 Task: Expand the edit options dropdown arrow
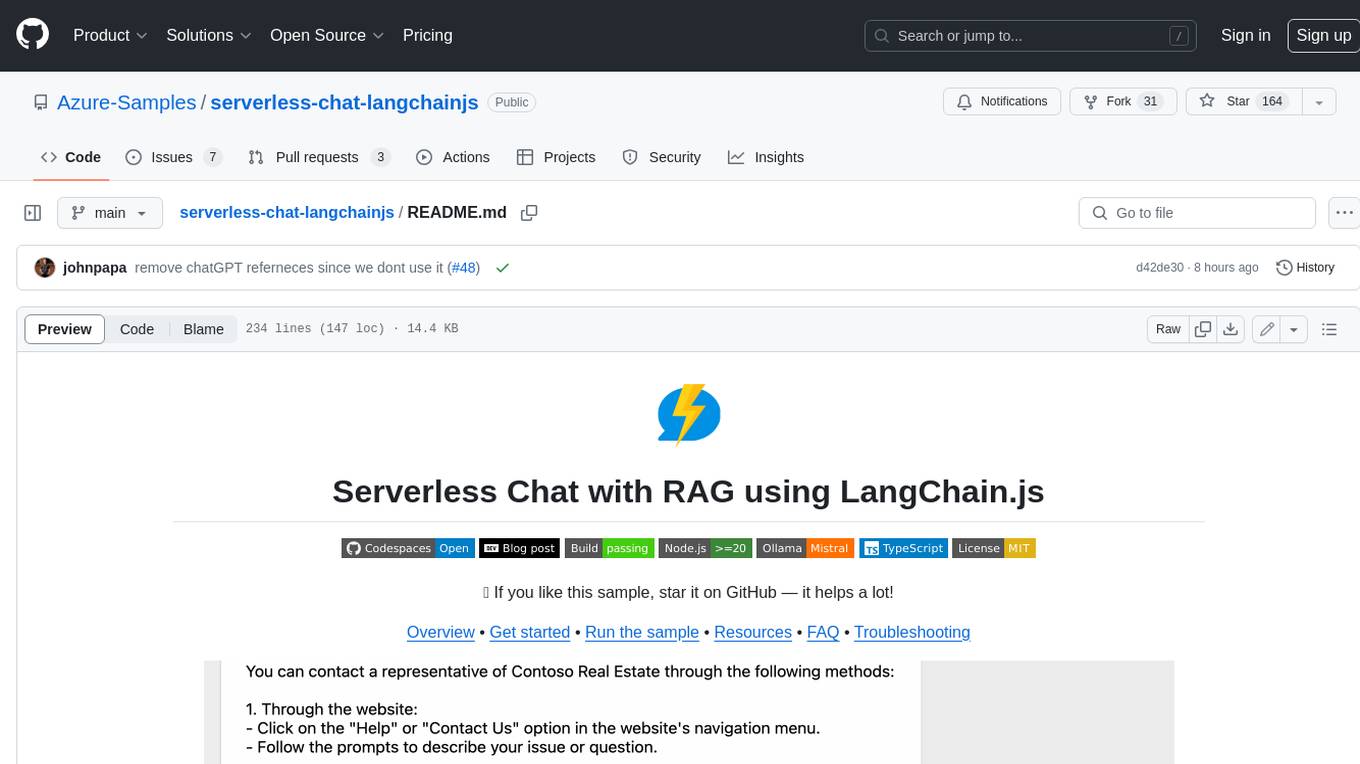click(1294, 329)
